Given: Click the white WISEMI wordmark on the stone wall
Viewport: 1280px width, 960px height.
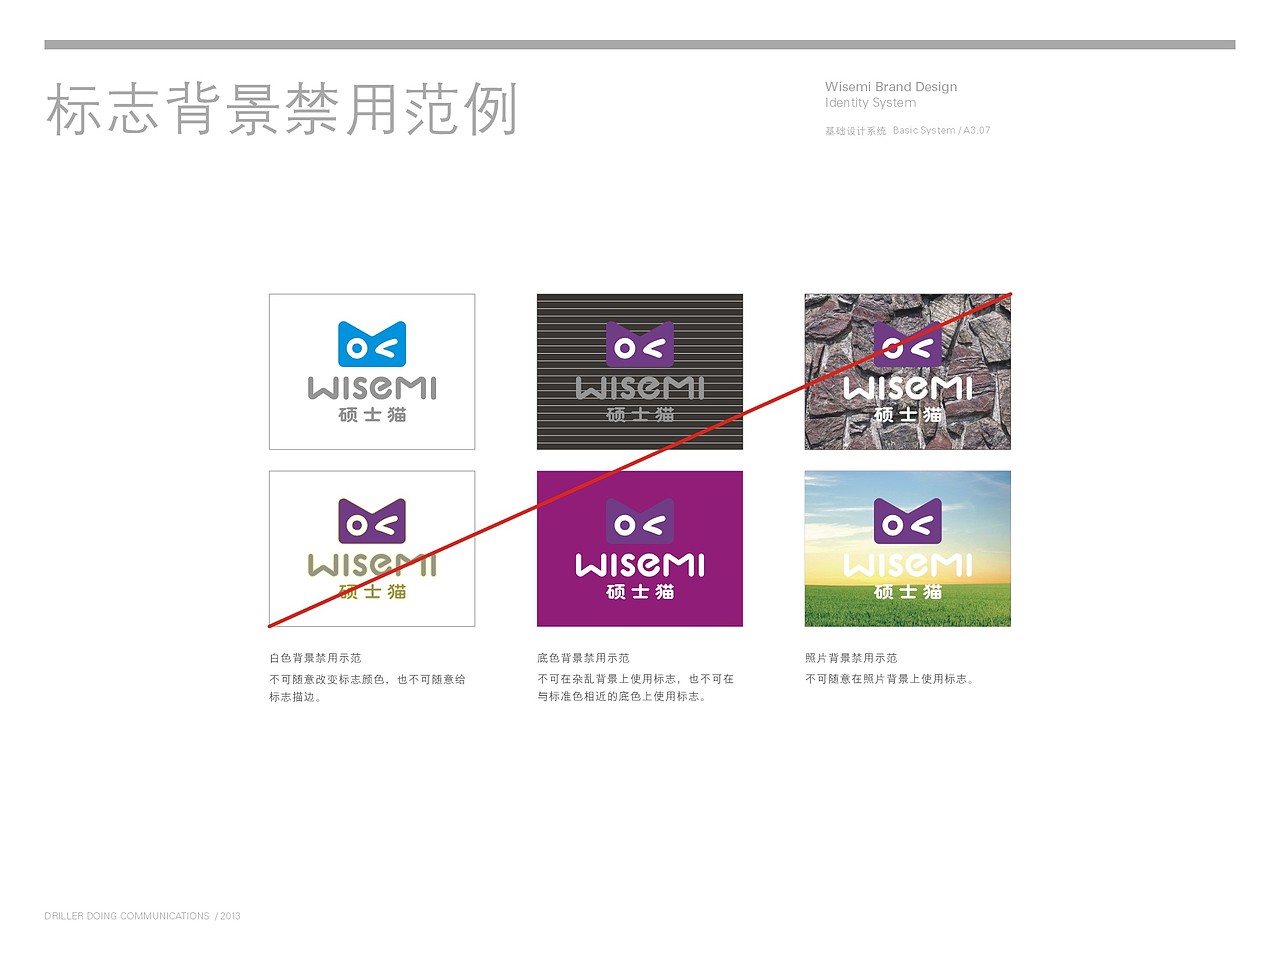Looking at the screenshot, I should tap(908, 387).
